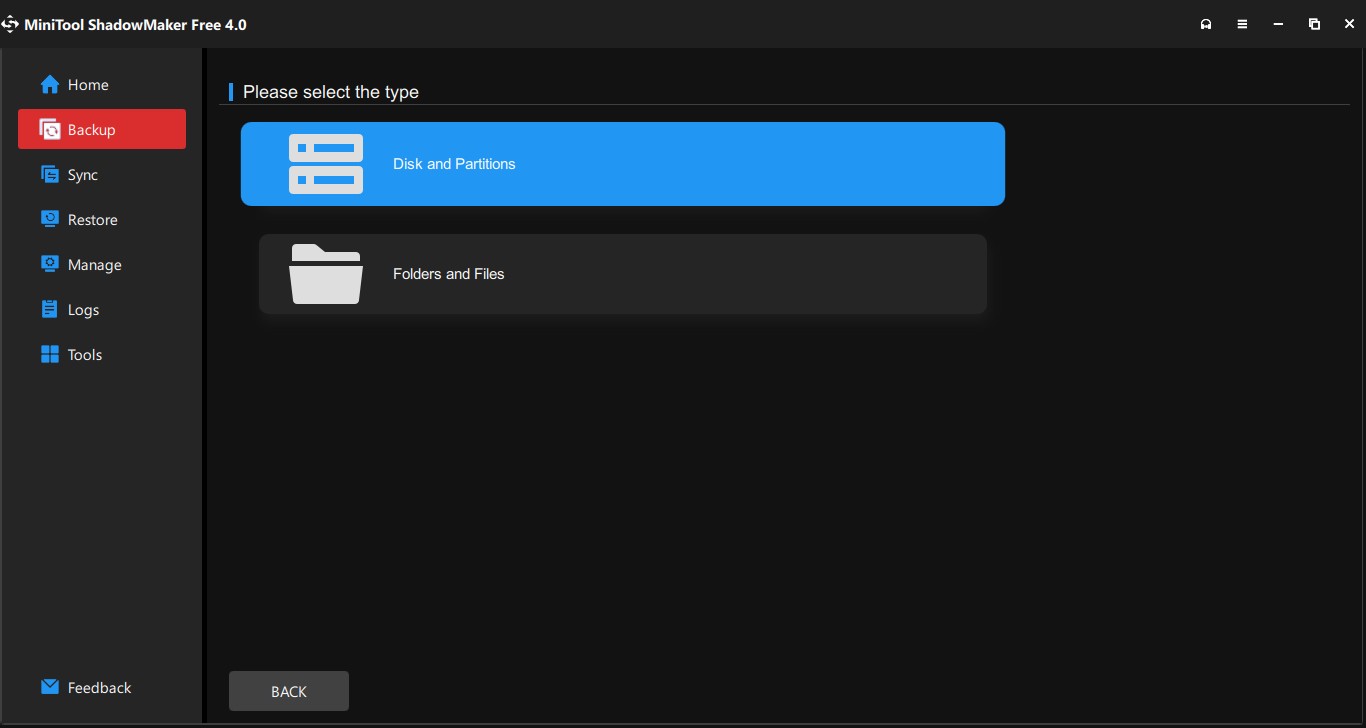Click the folder icon in type list
This screenshot has width=1366, height=728.
point(325,274)
